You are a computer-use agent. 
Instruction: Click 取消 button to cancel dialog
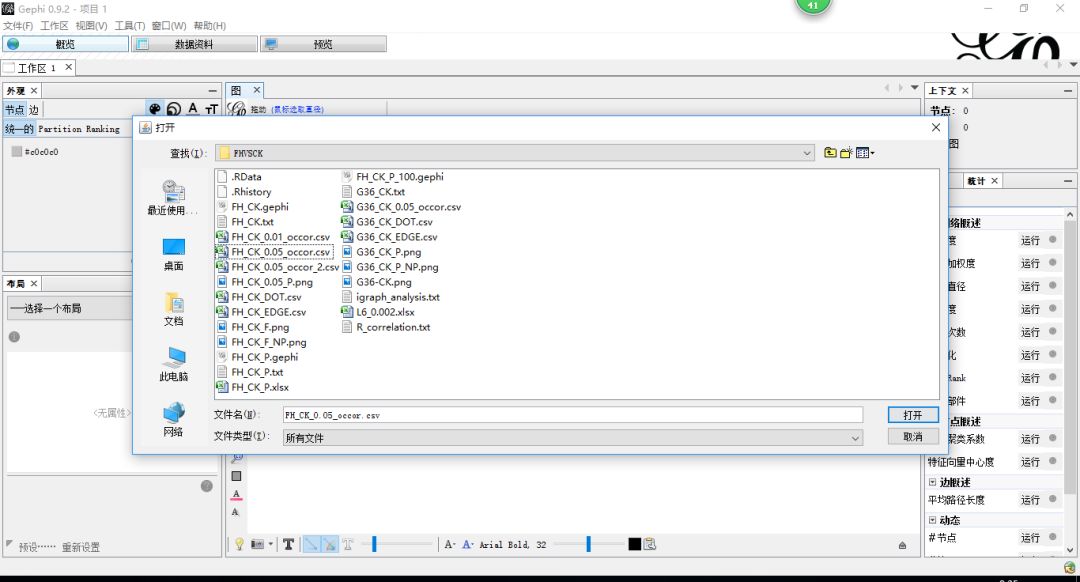point(913,437)
